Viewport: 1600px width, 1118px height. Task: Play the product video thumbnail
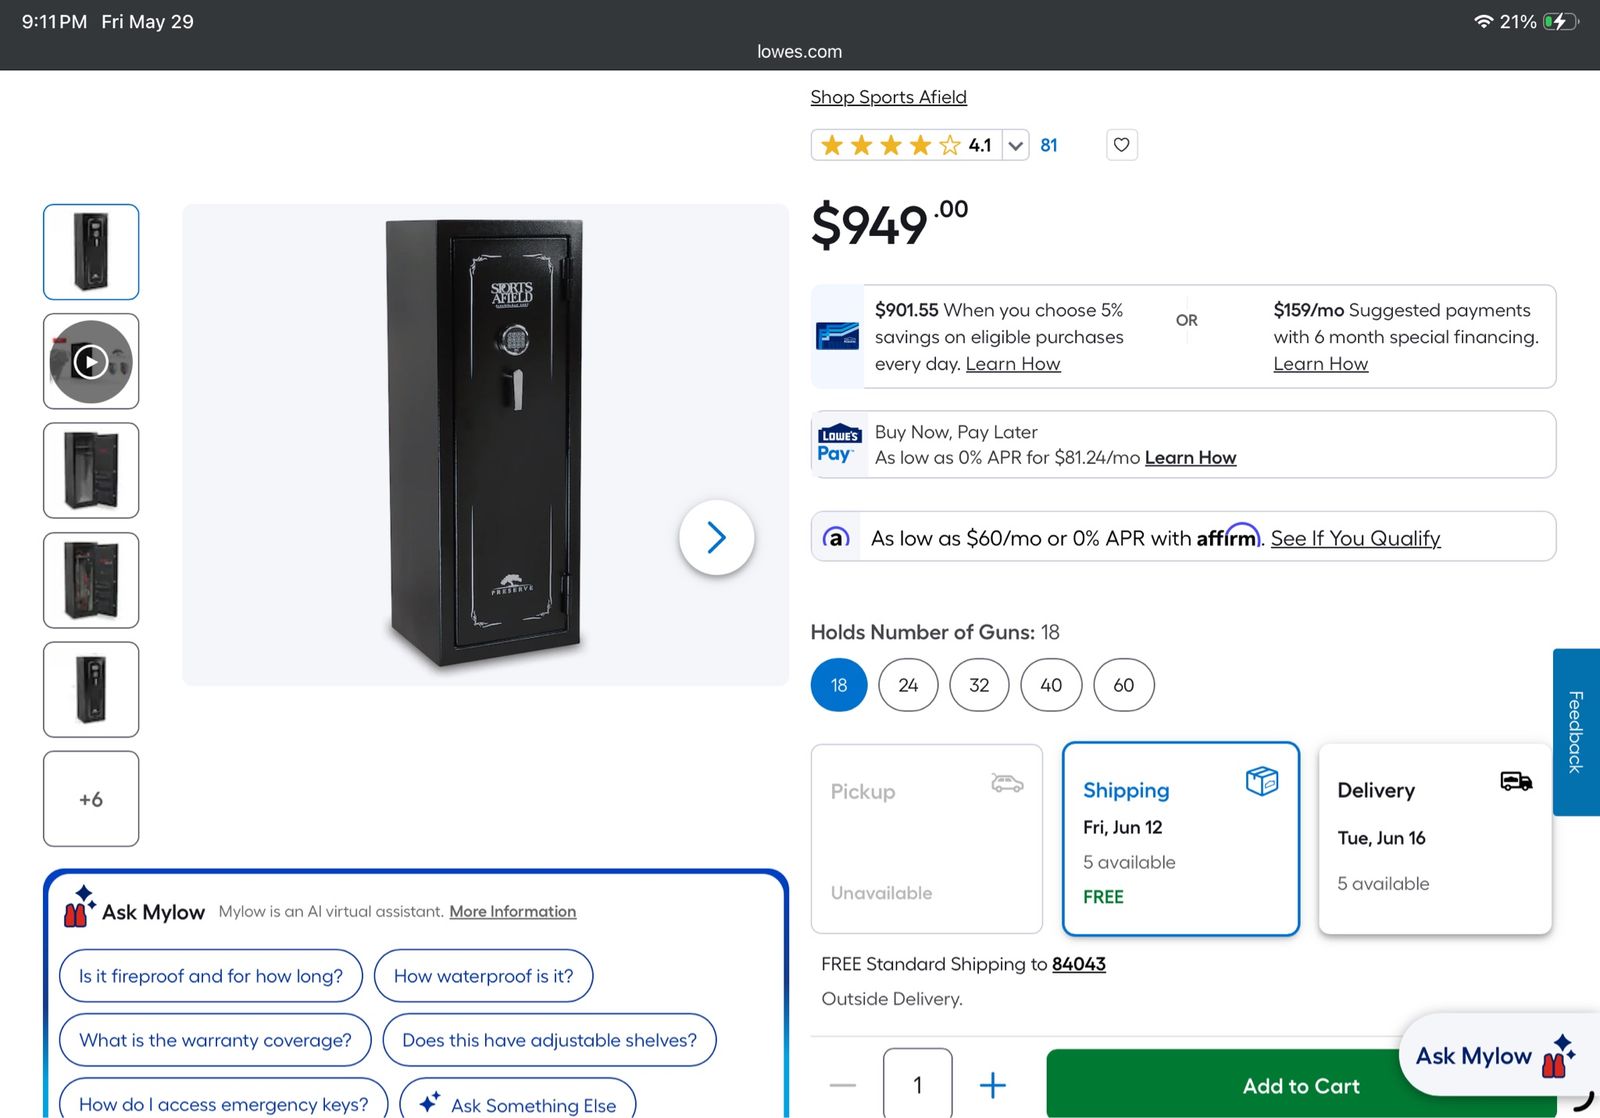(91, 361)
